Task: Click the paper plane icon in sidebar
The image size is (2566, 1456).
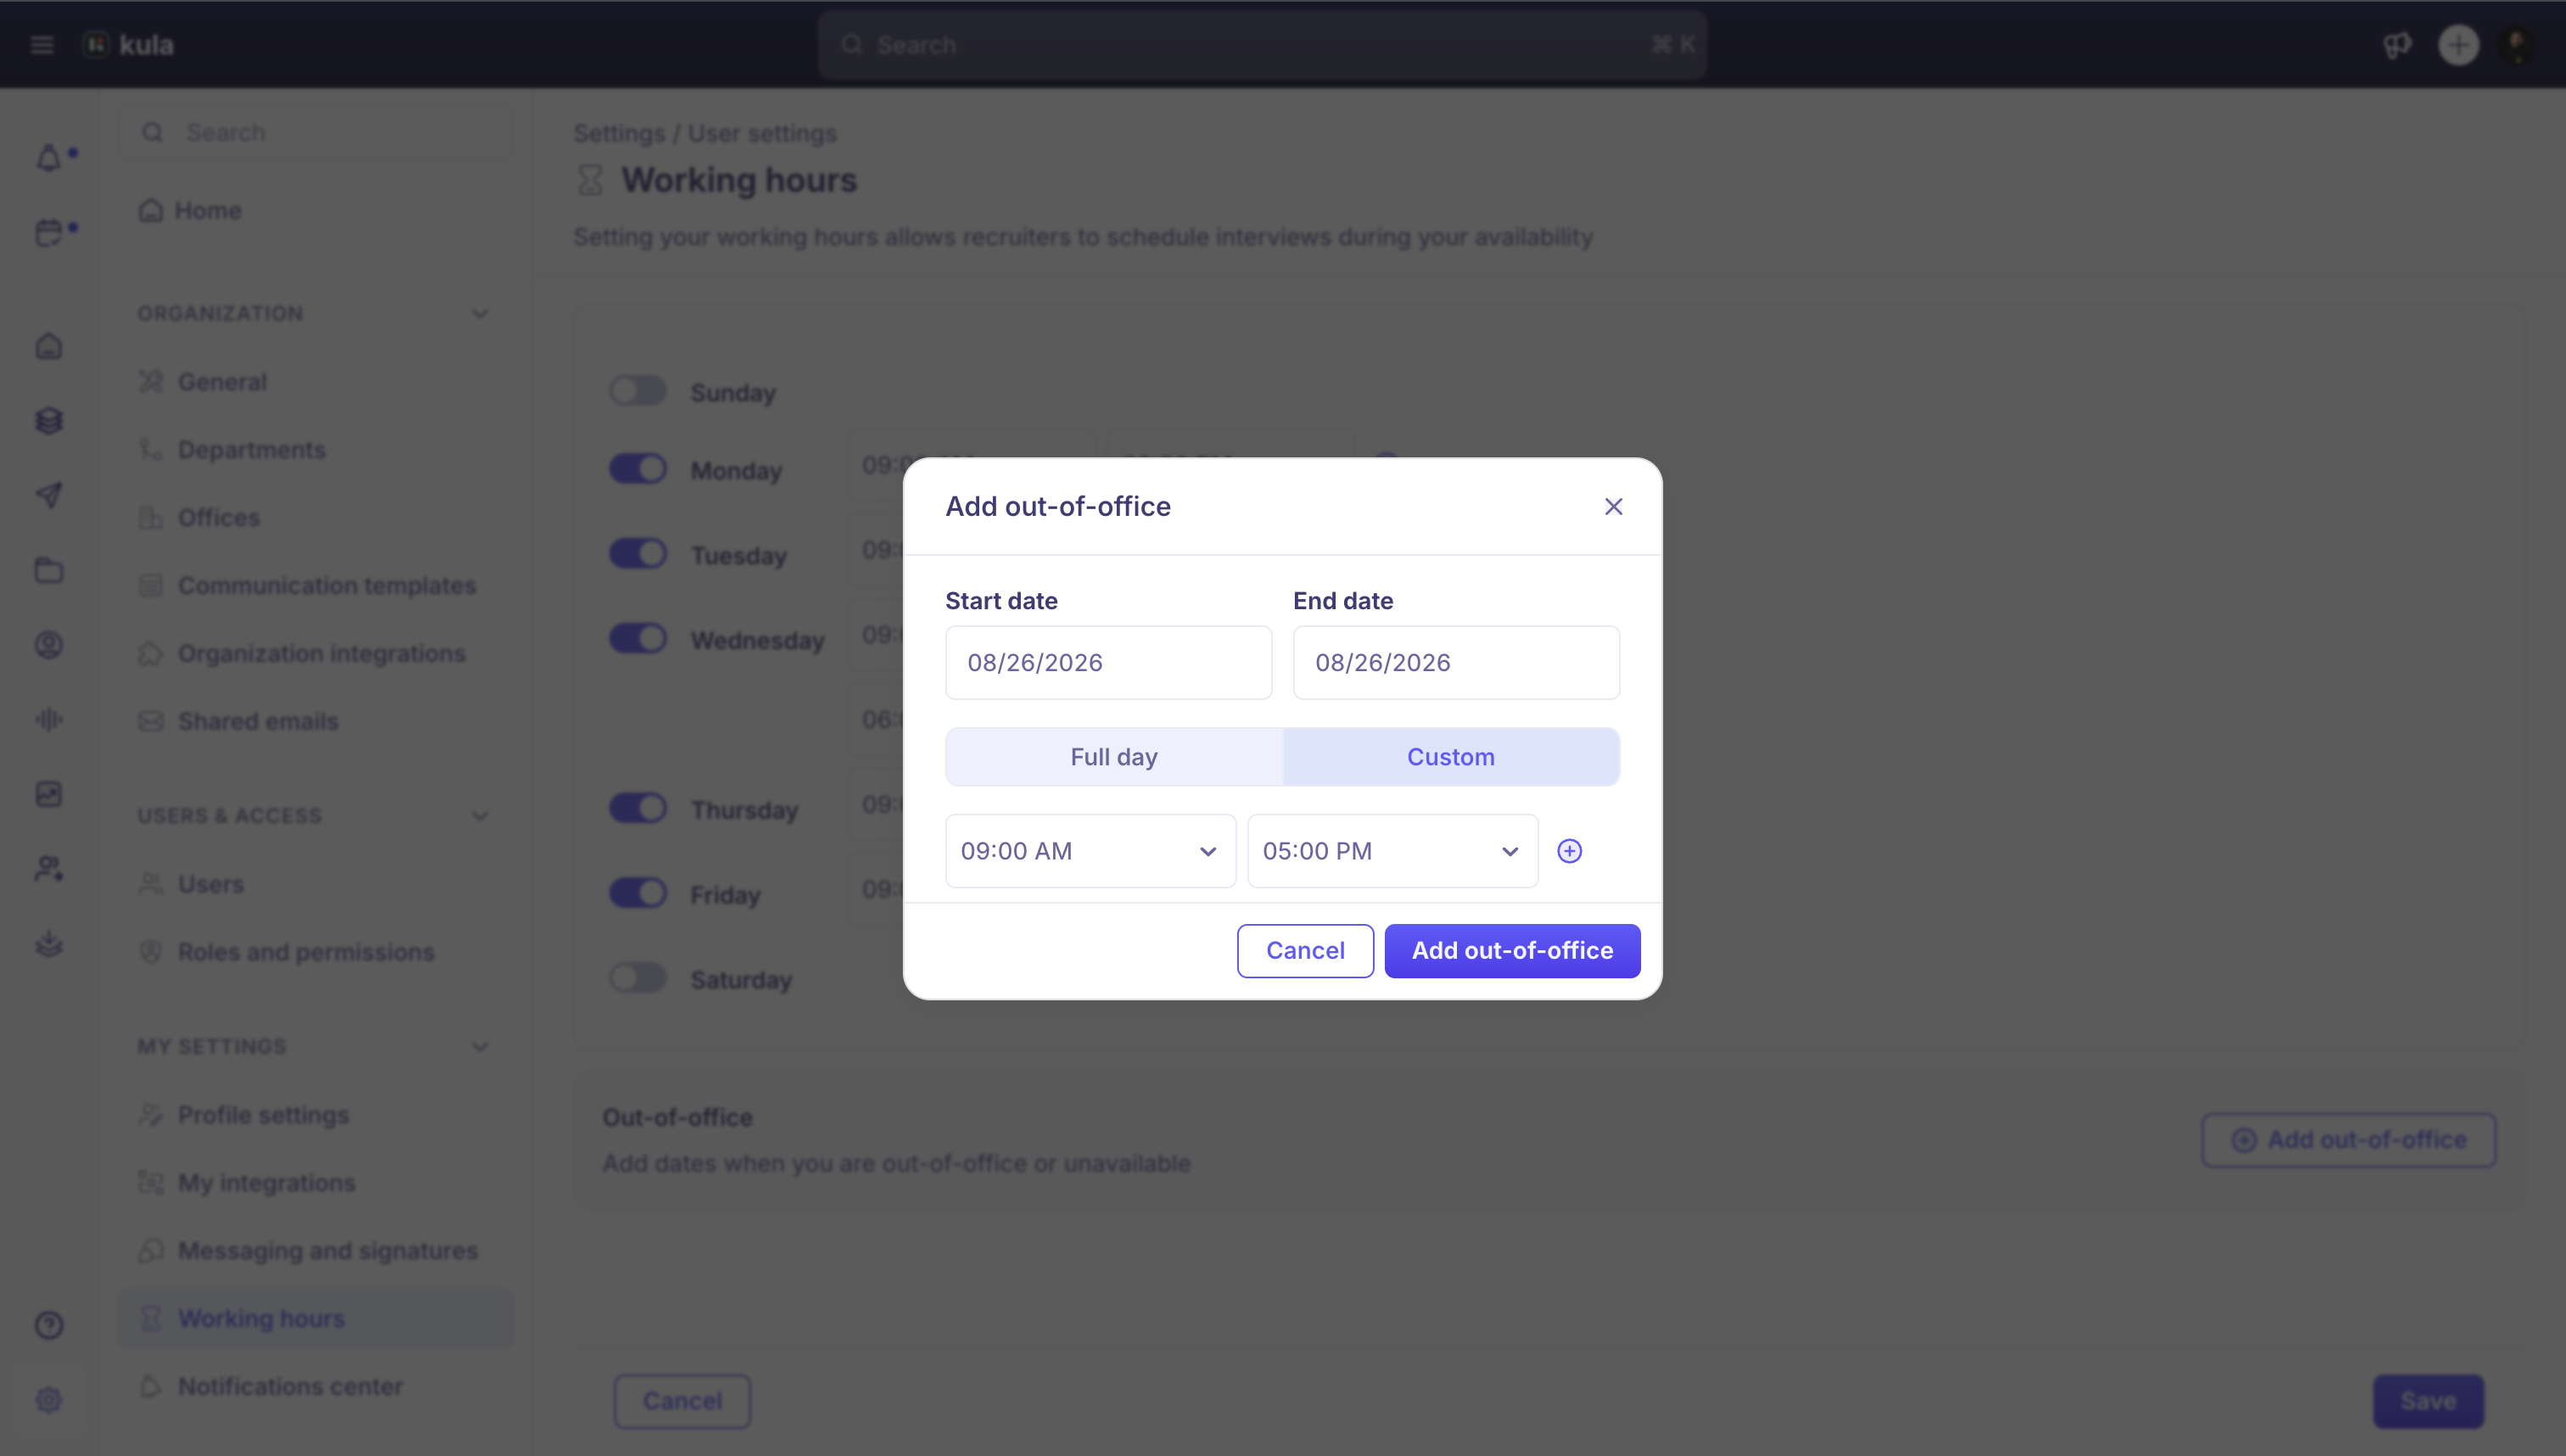Action: click(48, 495)
